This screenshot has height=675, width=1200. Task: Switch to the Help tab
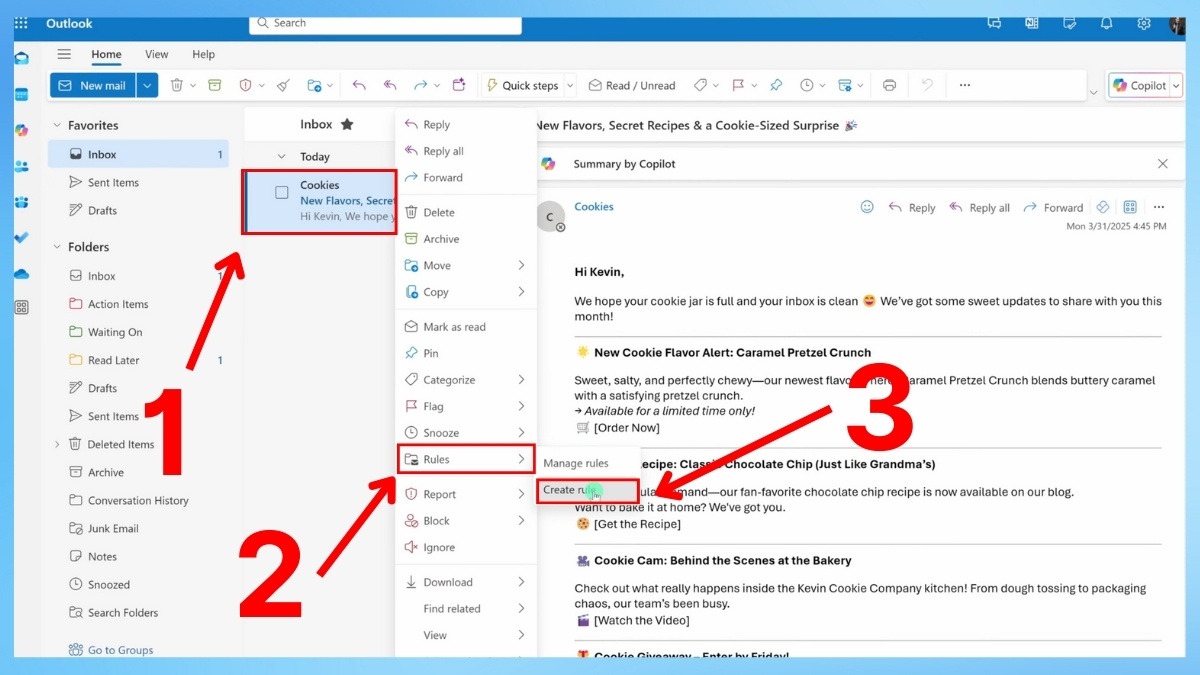pyautogui.click(x=203, y=54)
